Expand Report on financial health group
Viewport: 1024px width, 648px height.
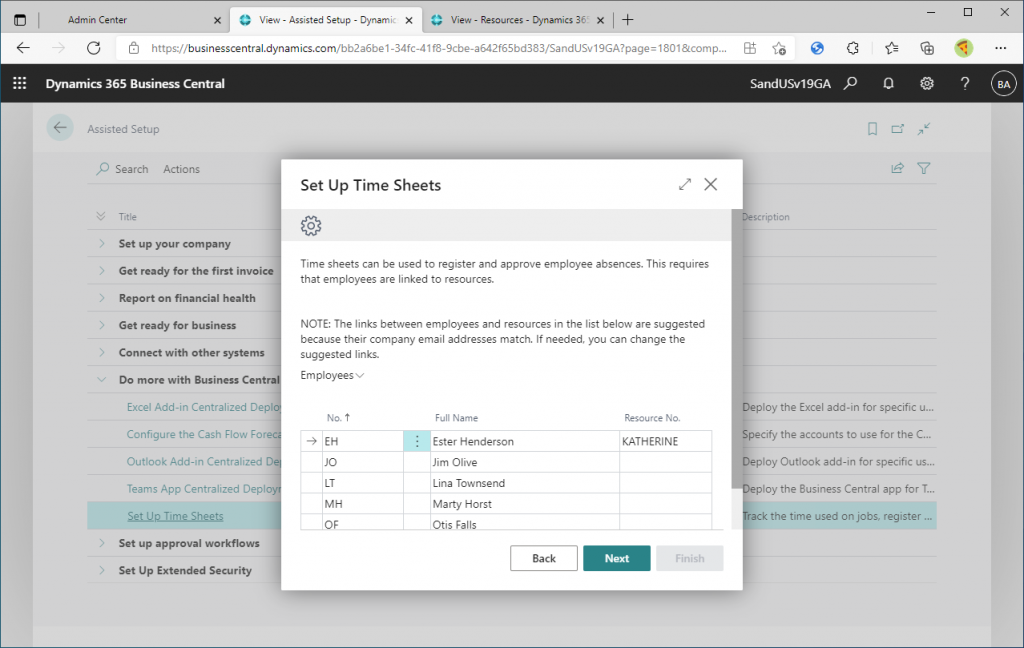[102, 298]
